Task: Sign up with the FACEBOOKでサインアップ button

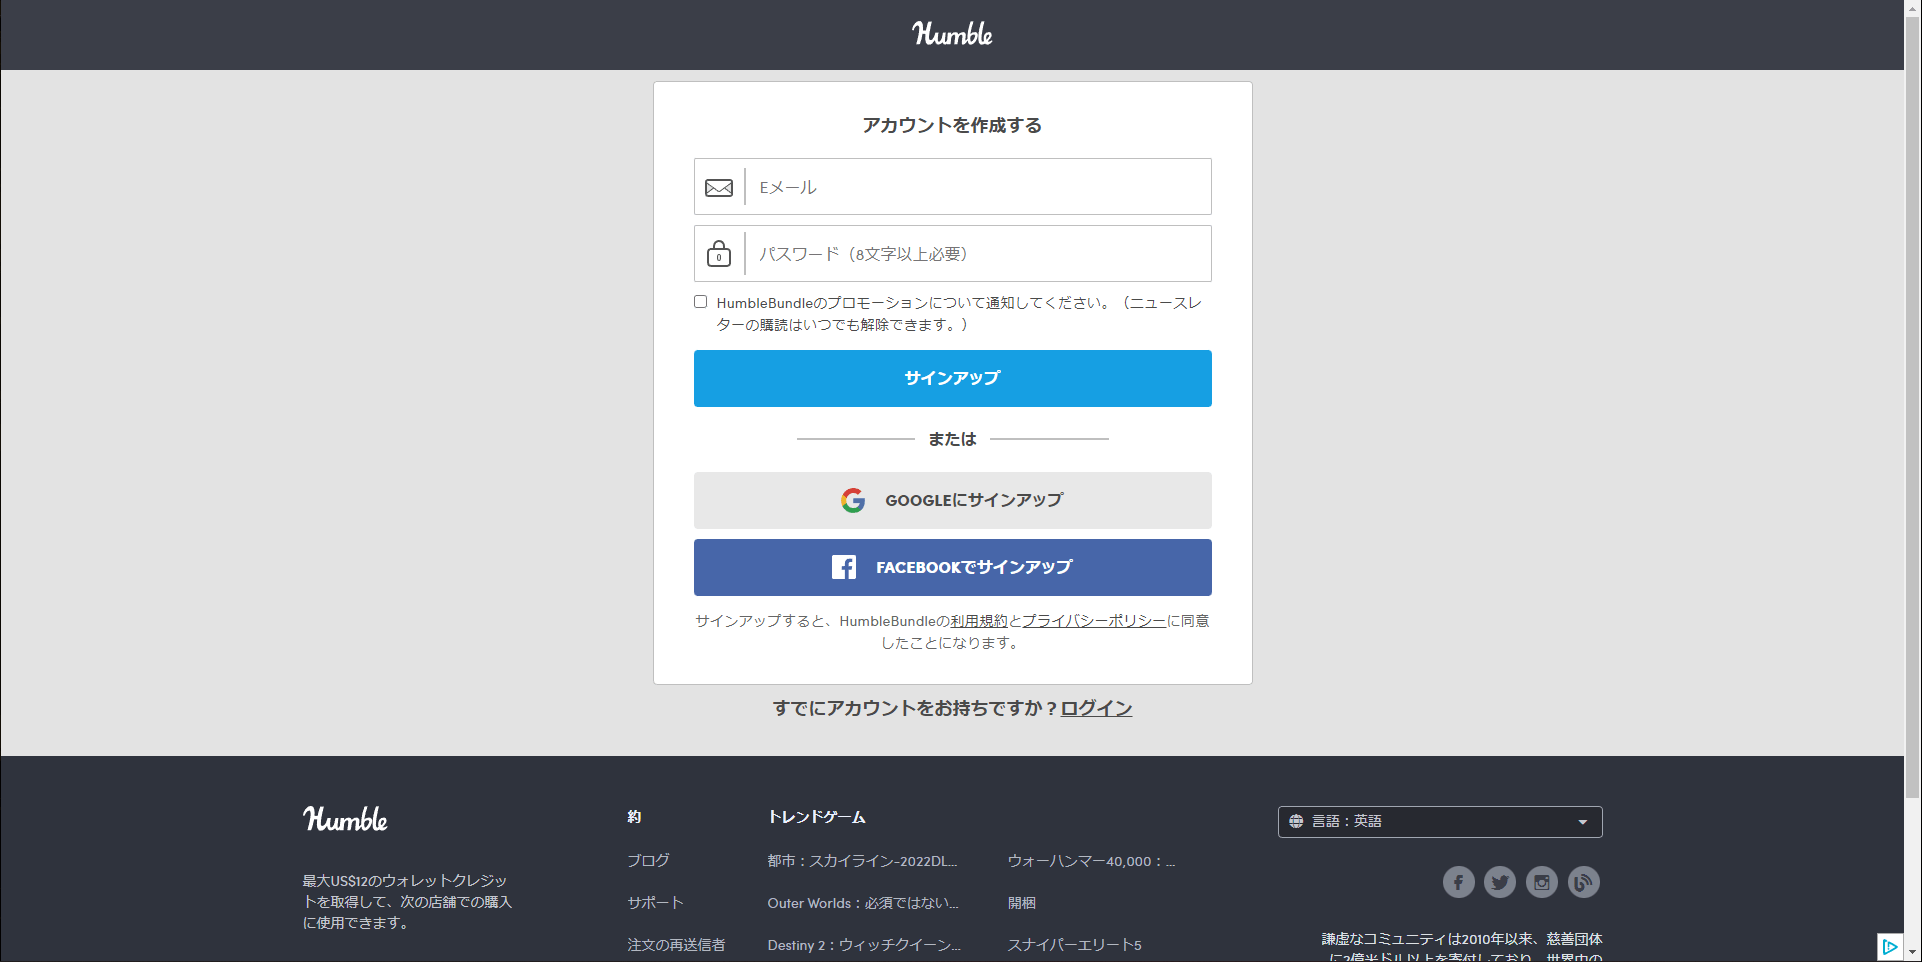Action: point(952,567)
